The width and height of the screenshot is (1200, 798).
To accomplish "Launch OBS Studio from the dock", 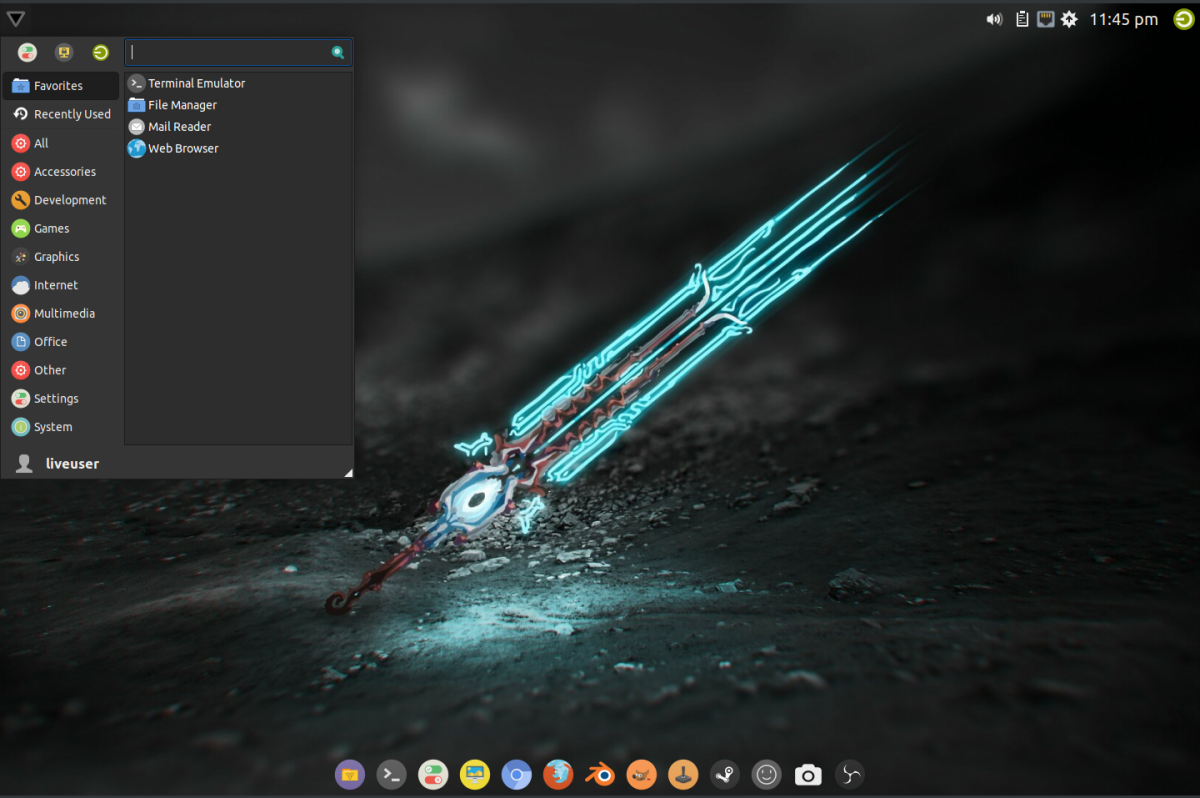I will point(850,774).
